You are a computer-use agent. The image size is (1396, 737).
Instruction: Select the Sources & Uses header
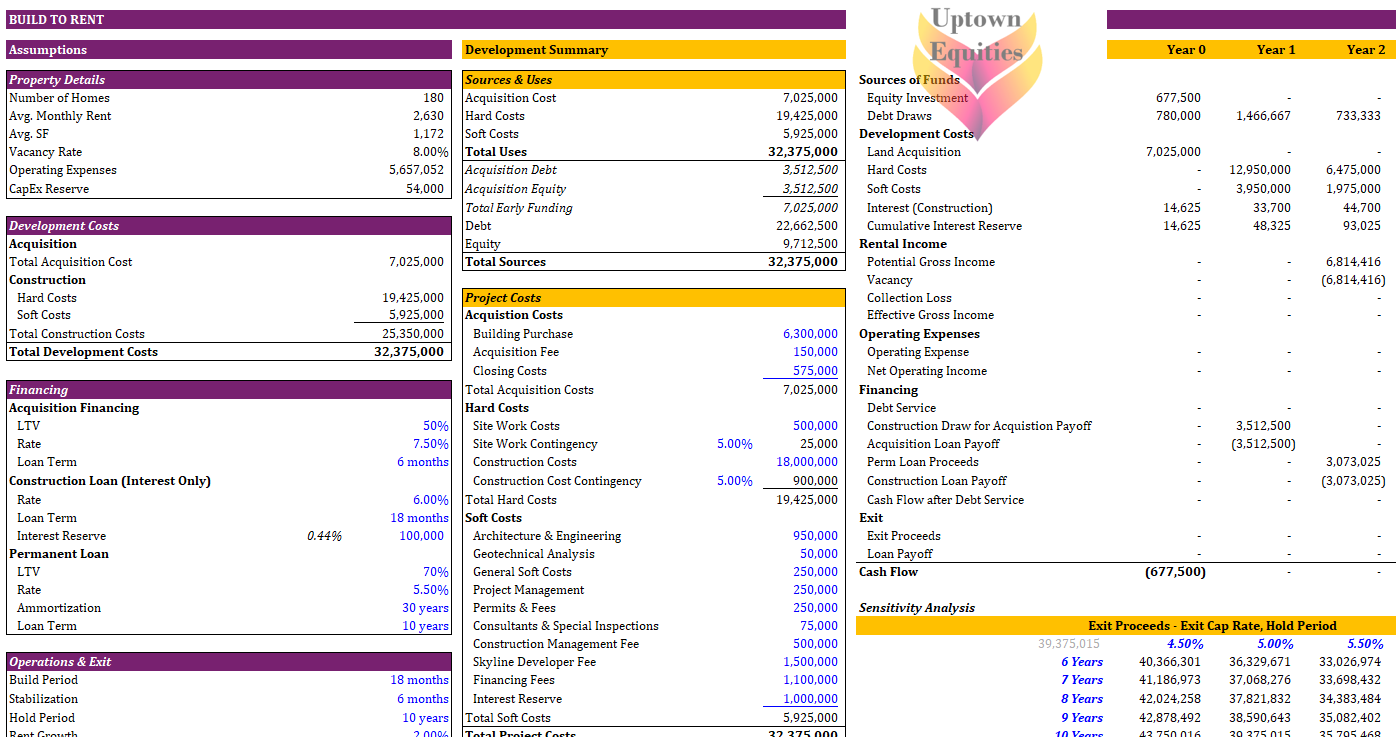(x=650, y=79)
